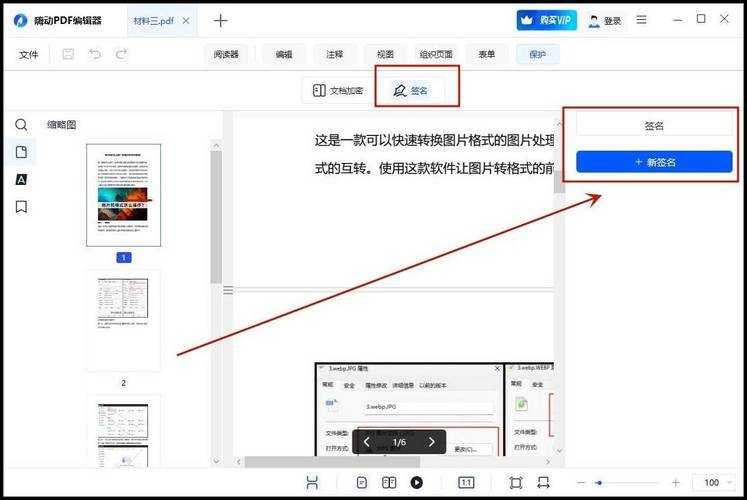Undo the last action
Image resolution: width=747 pixels, height=500 pixels.
point(95,54)
